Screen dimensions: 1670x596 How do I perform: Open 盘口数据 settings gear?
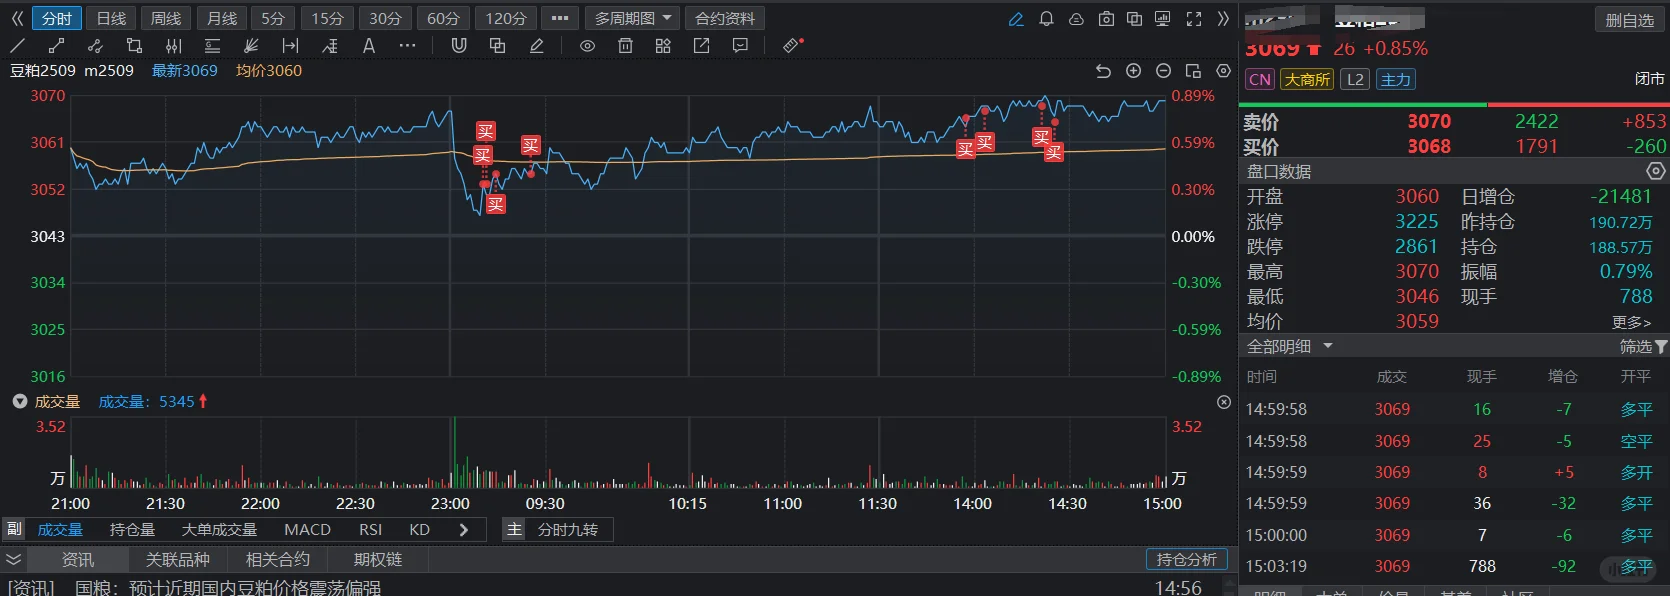1656,171
